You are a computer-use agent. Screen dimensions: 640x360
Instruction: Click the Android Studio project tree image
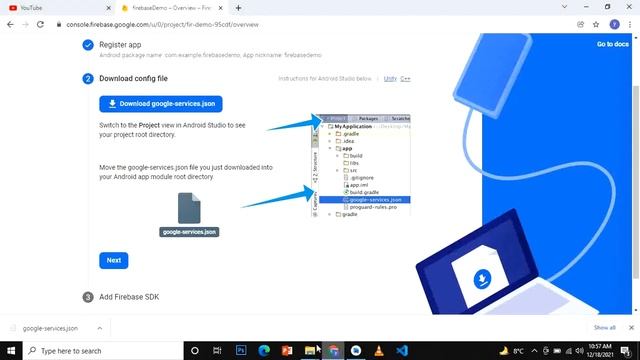tap(361, 166)
